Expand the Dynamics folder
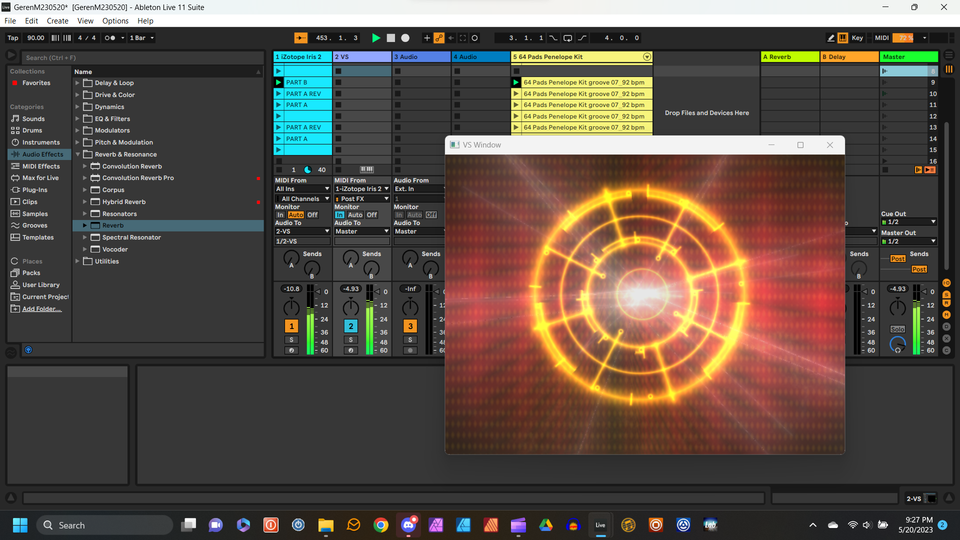 click(x=78, y=107)
